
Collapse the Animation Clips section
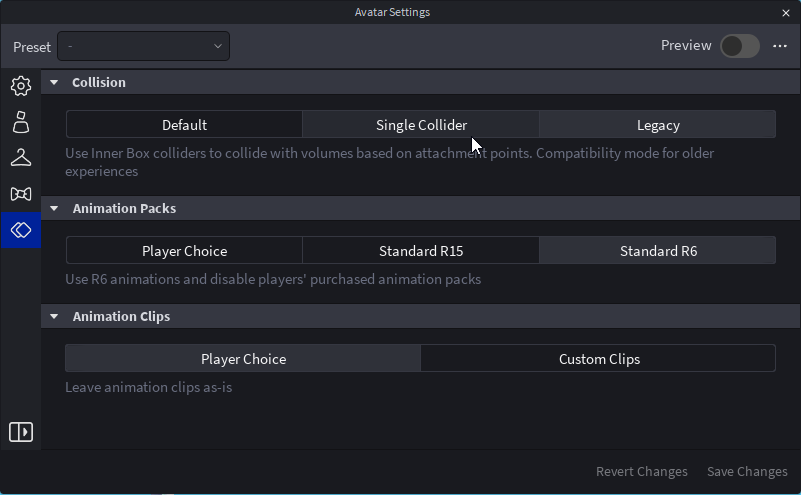[x=54, y=317]
